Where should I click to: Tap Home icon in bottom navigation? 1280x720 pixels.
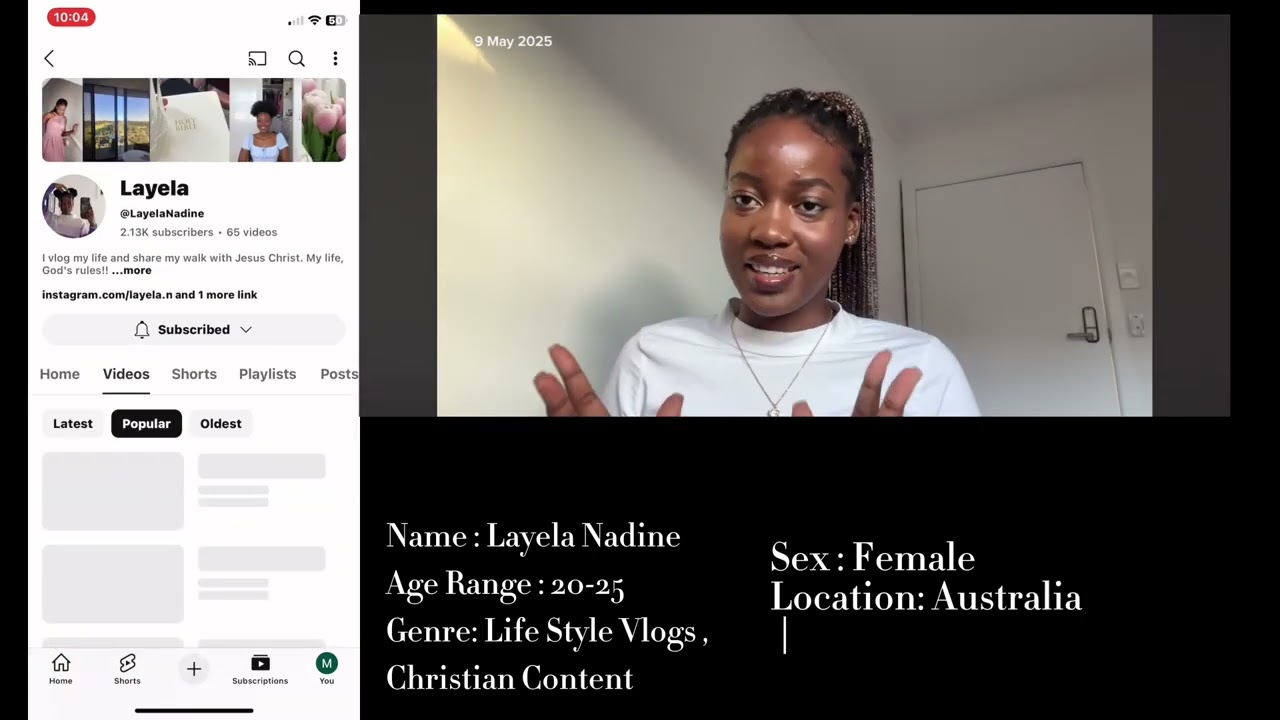tap(61, 669)
